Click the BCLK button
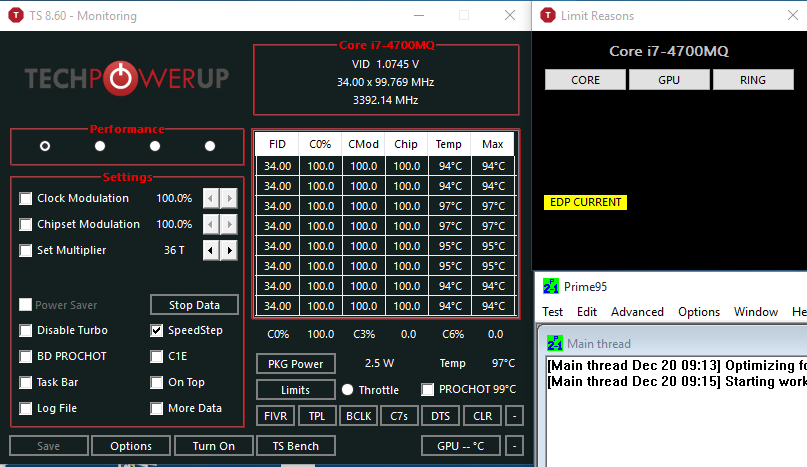Screen dimensions: 807x467 (x=358, y=416)
